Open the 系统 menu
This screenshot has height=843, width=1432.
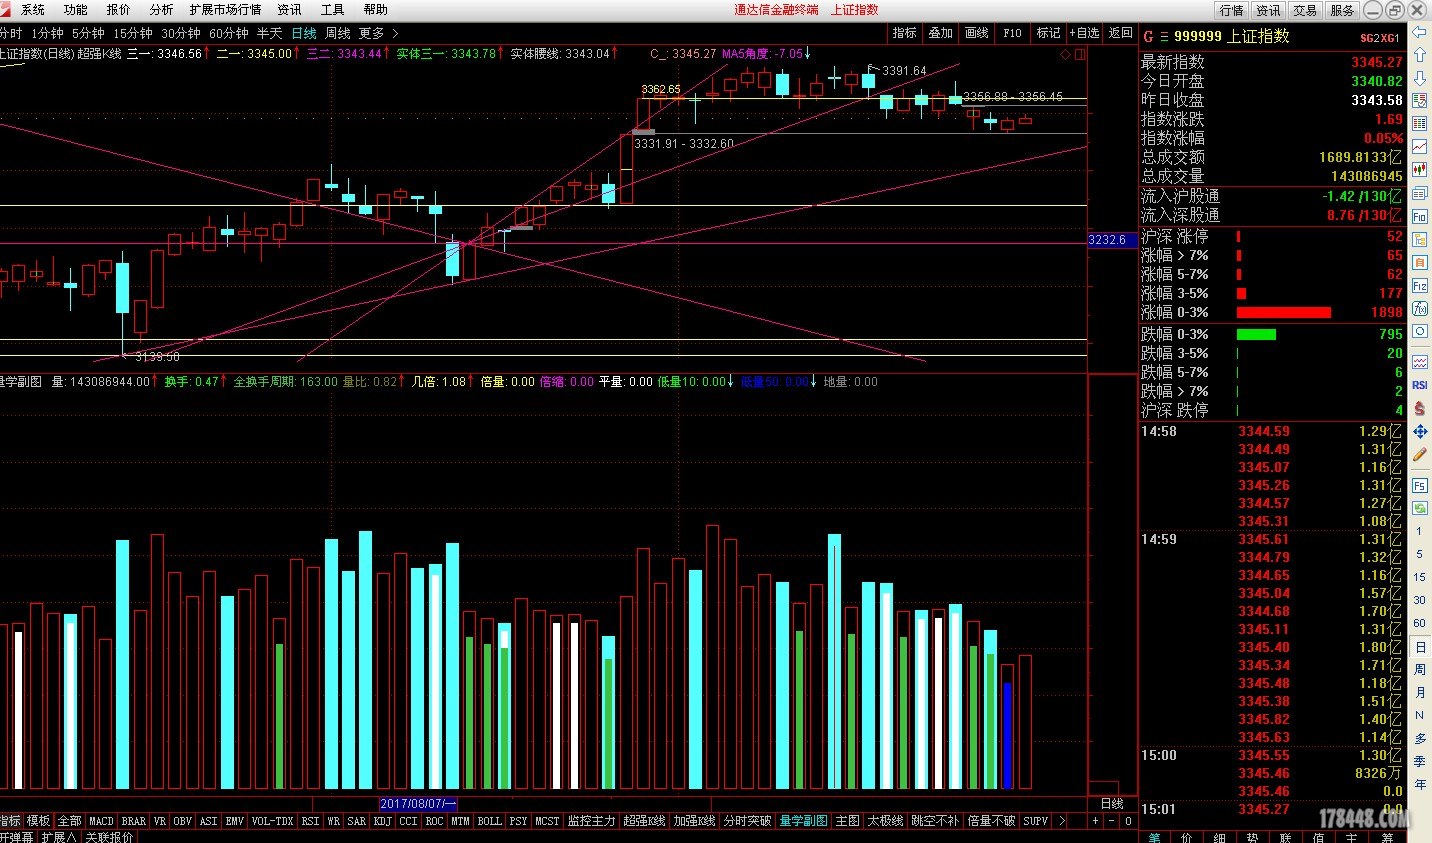[x=33, y=10]
